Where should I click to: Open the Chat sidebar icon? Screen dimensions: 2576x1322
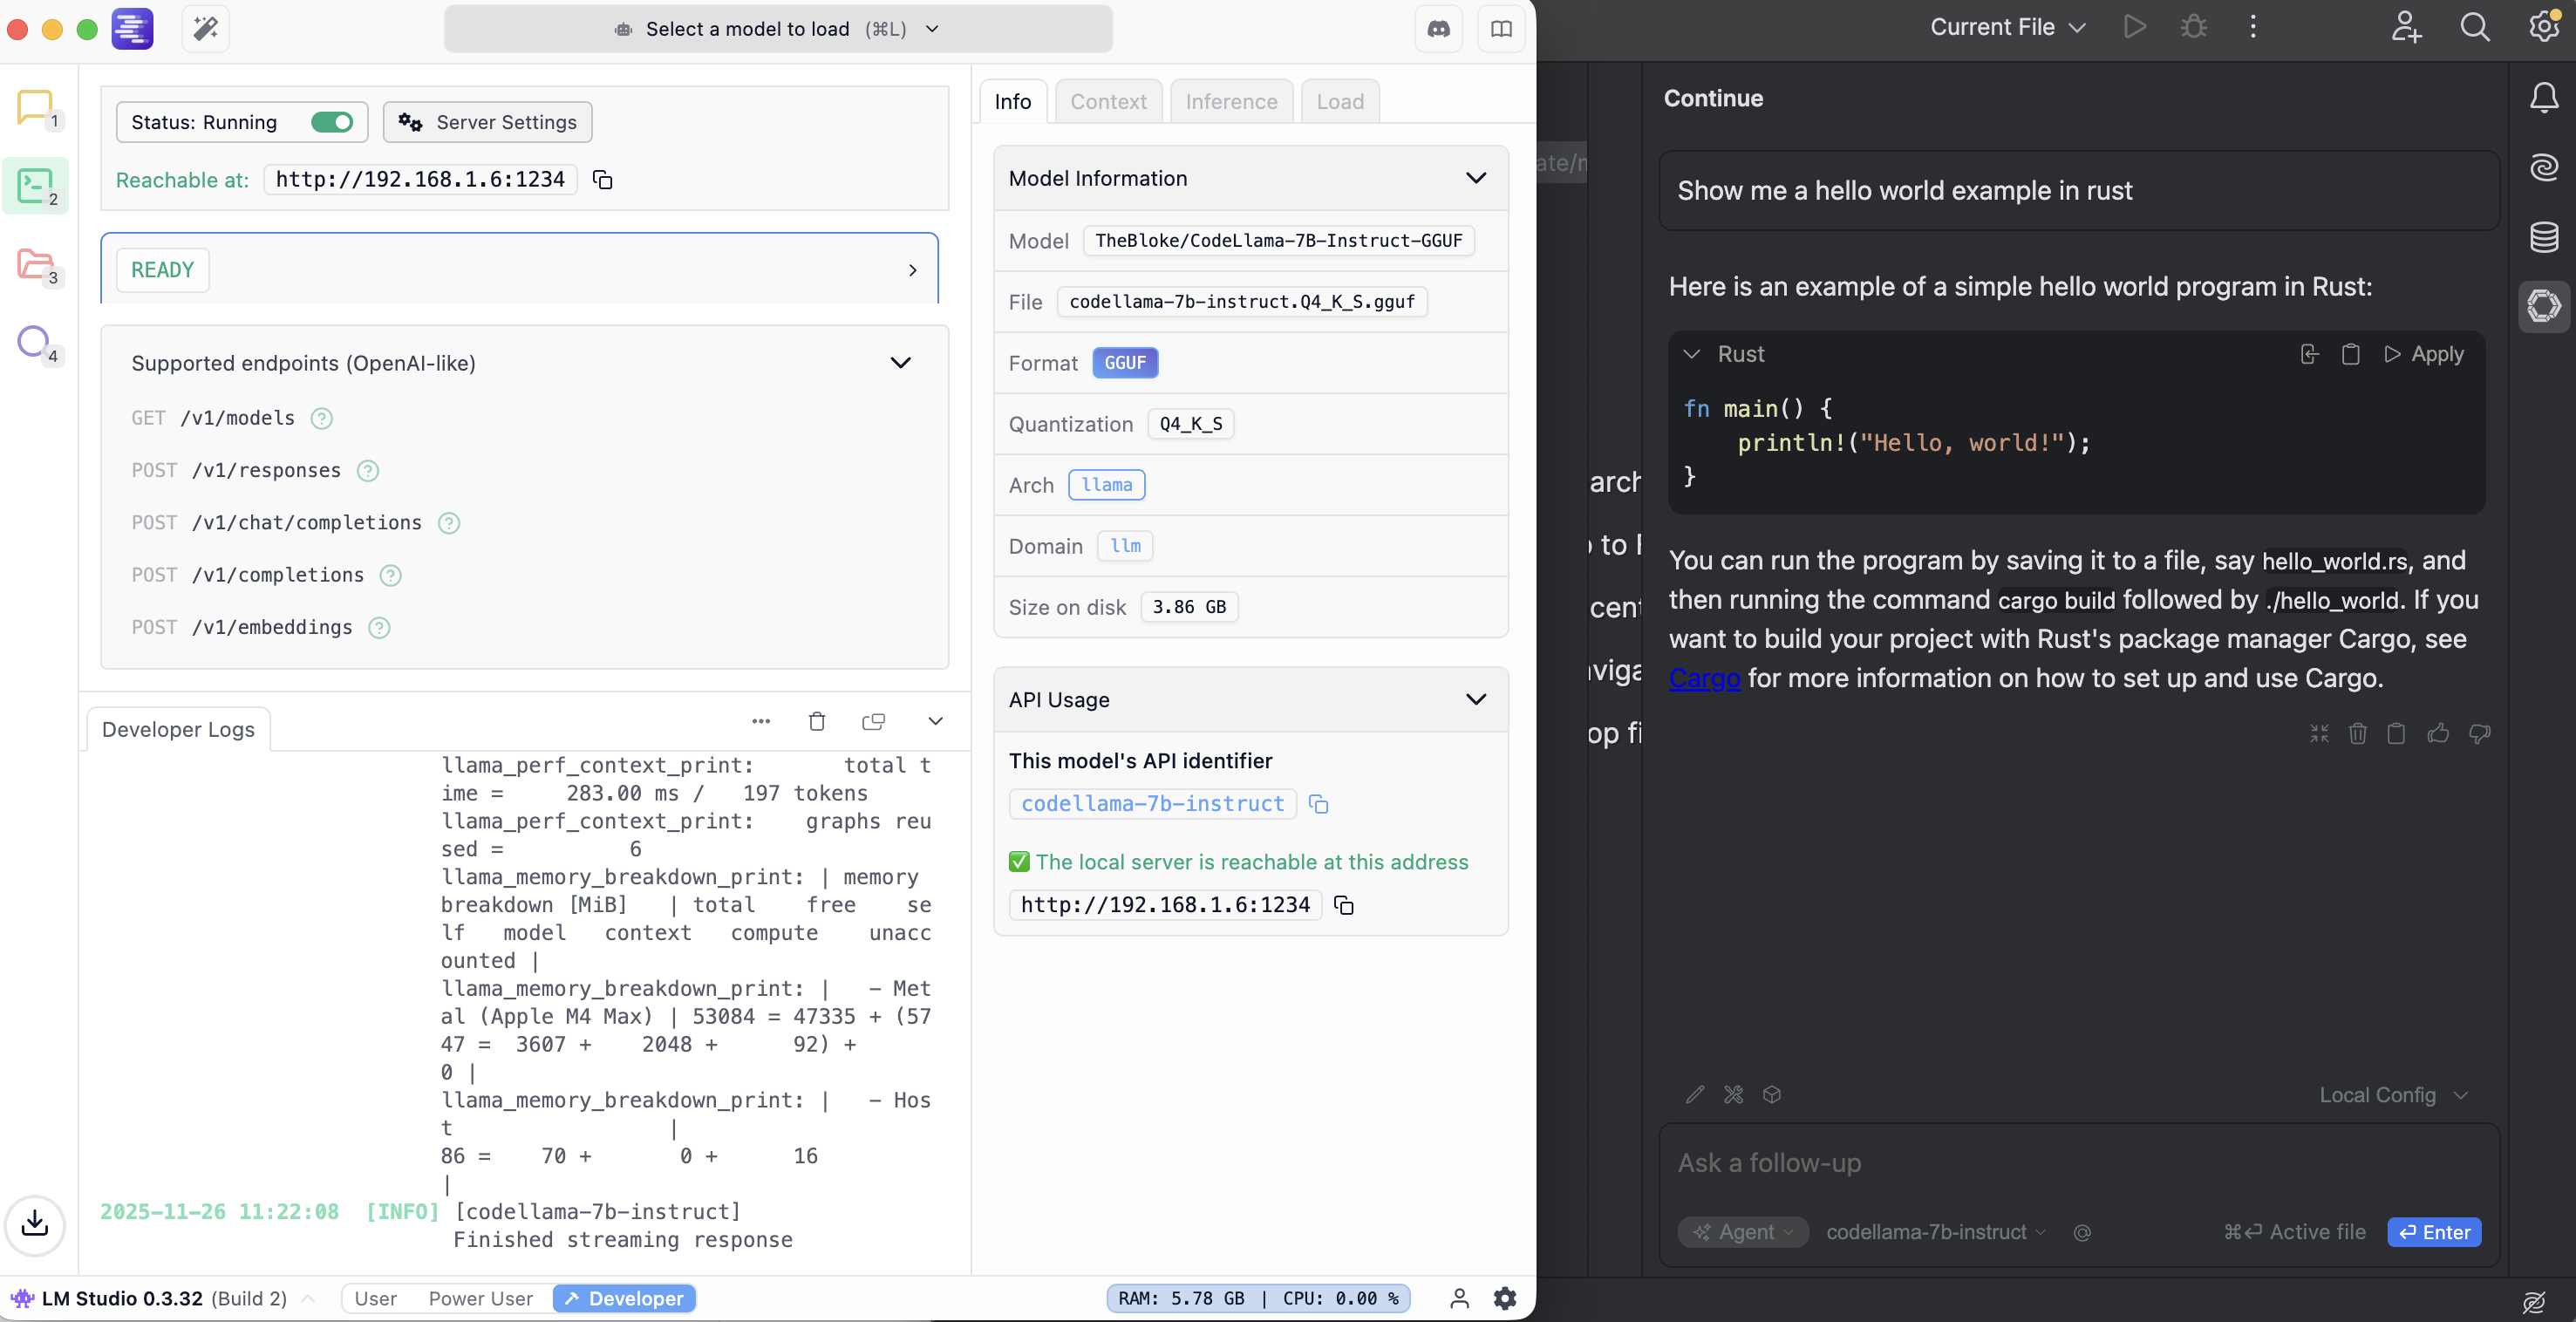36,107
